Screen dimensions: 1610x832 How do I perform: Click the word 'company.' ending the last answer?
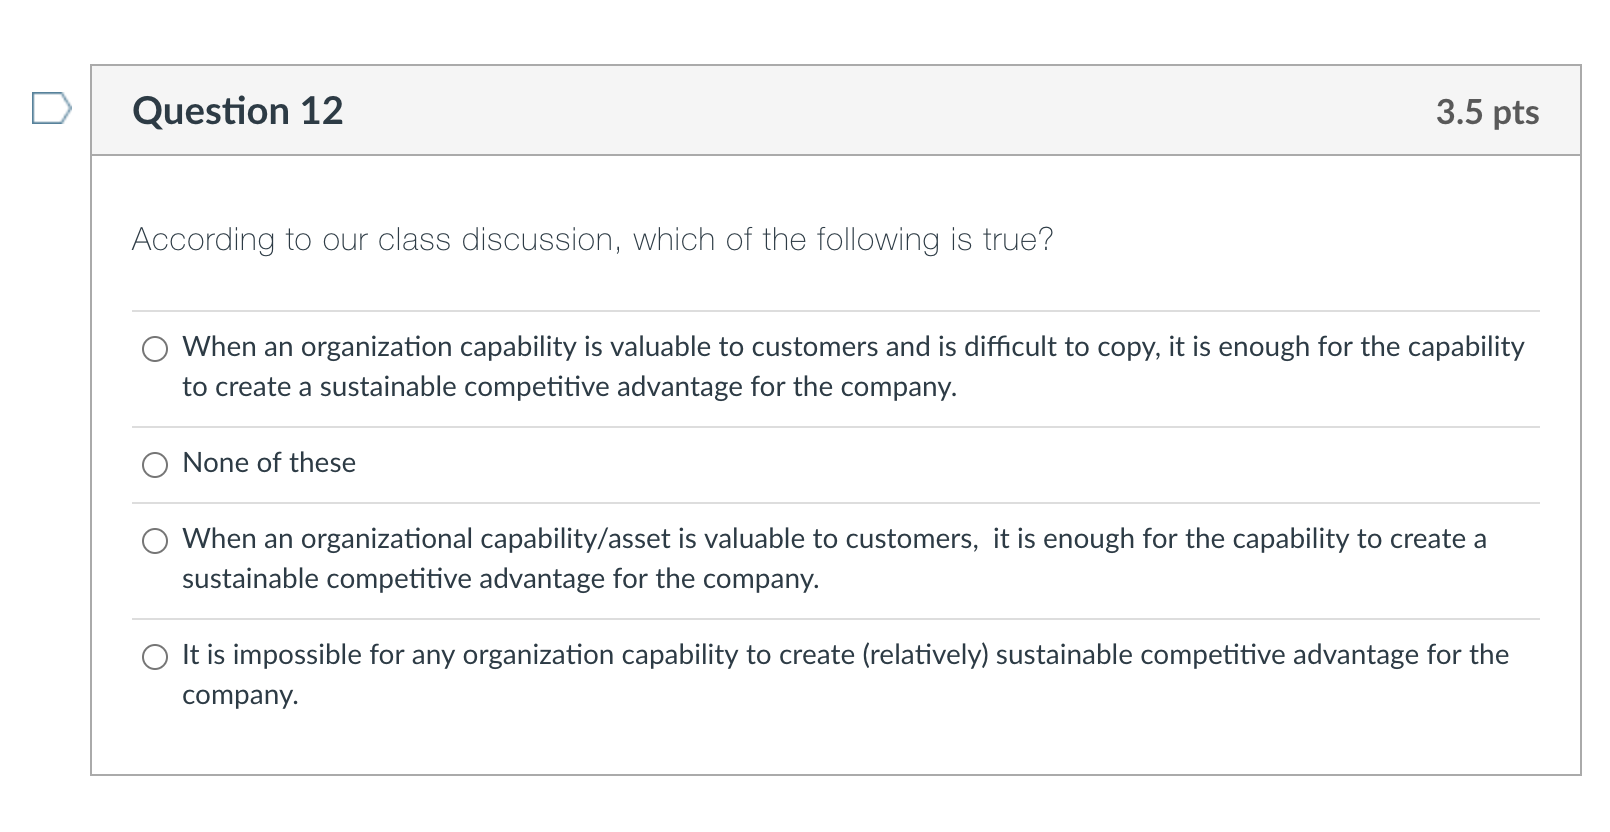pyautogui.click(x=240, y=696)
